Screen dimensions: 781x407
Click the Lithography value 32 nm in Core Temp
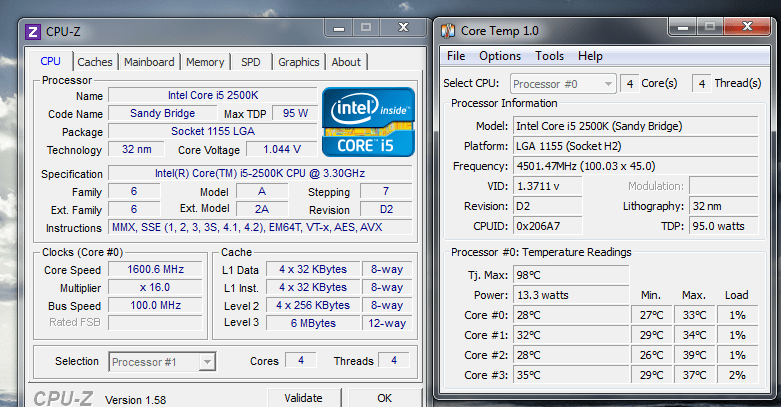click(724, 206)
